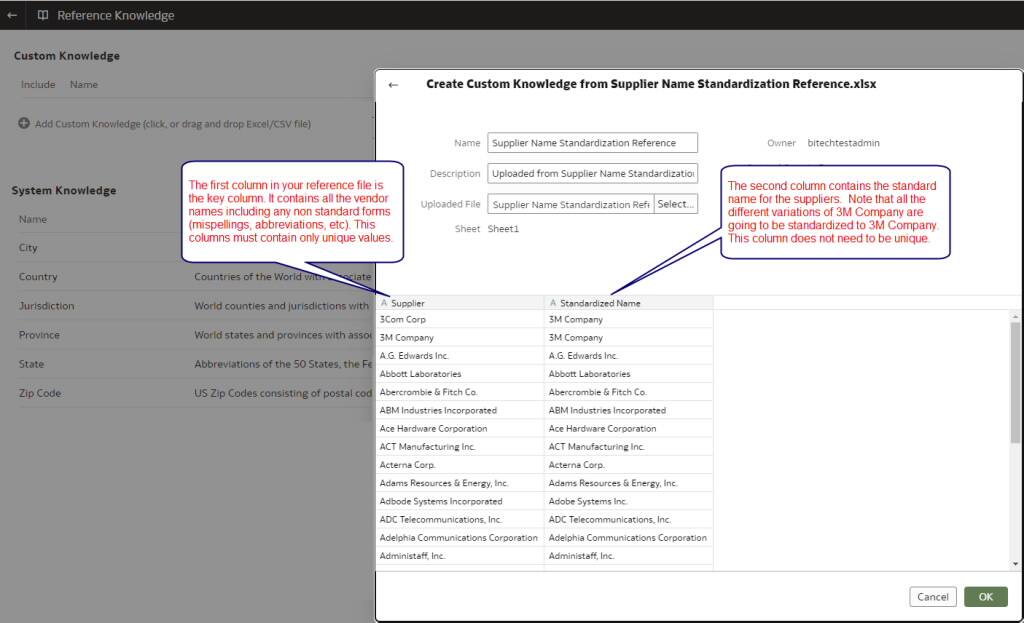Click the Uploaded File input field
The image size is (1024, 623).
pos(570,203)
